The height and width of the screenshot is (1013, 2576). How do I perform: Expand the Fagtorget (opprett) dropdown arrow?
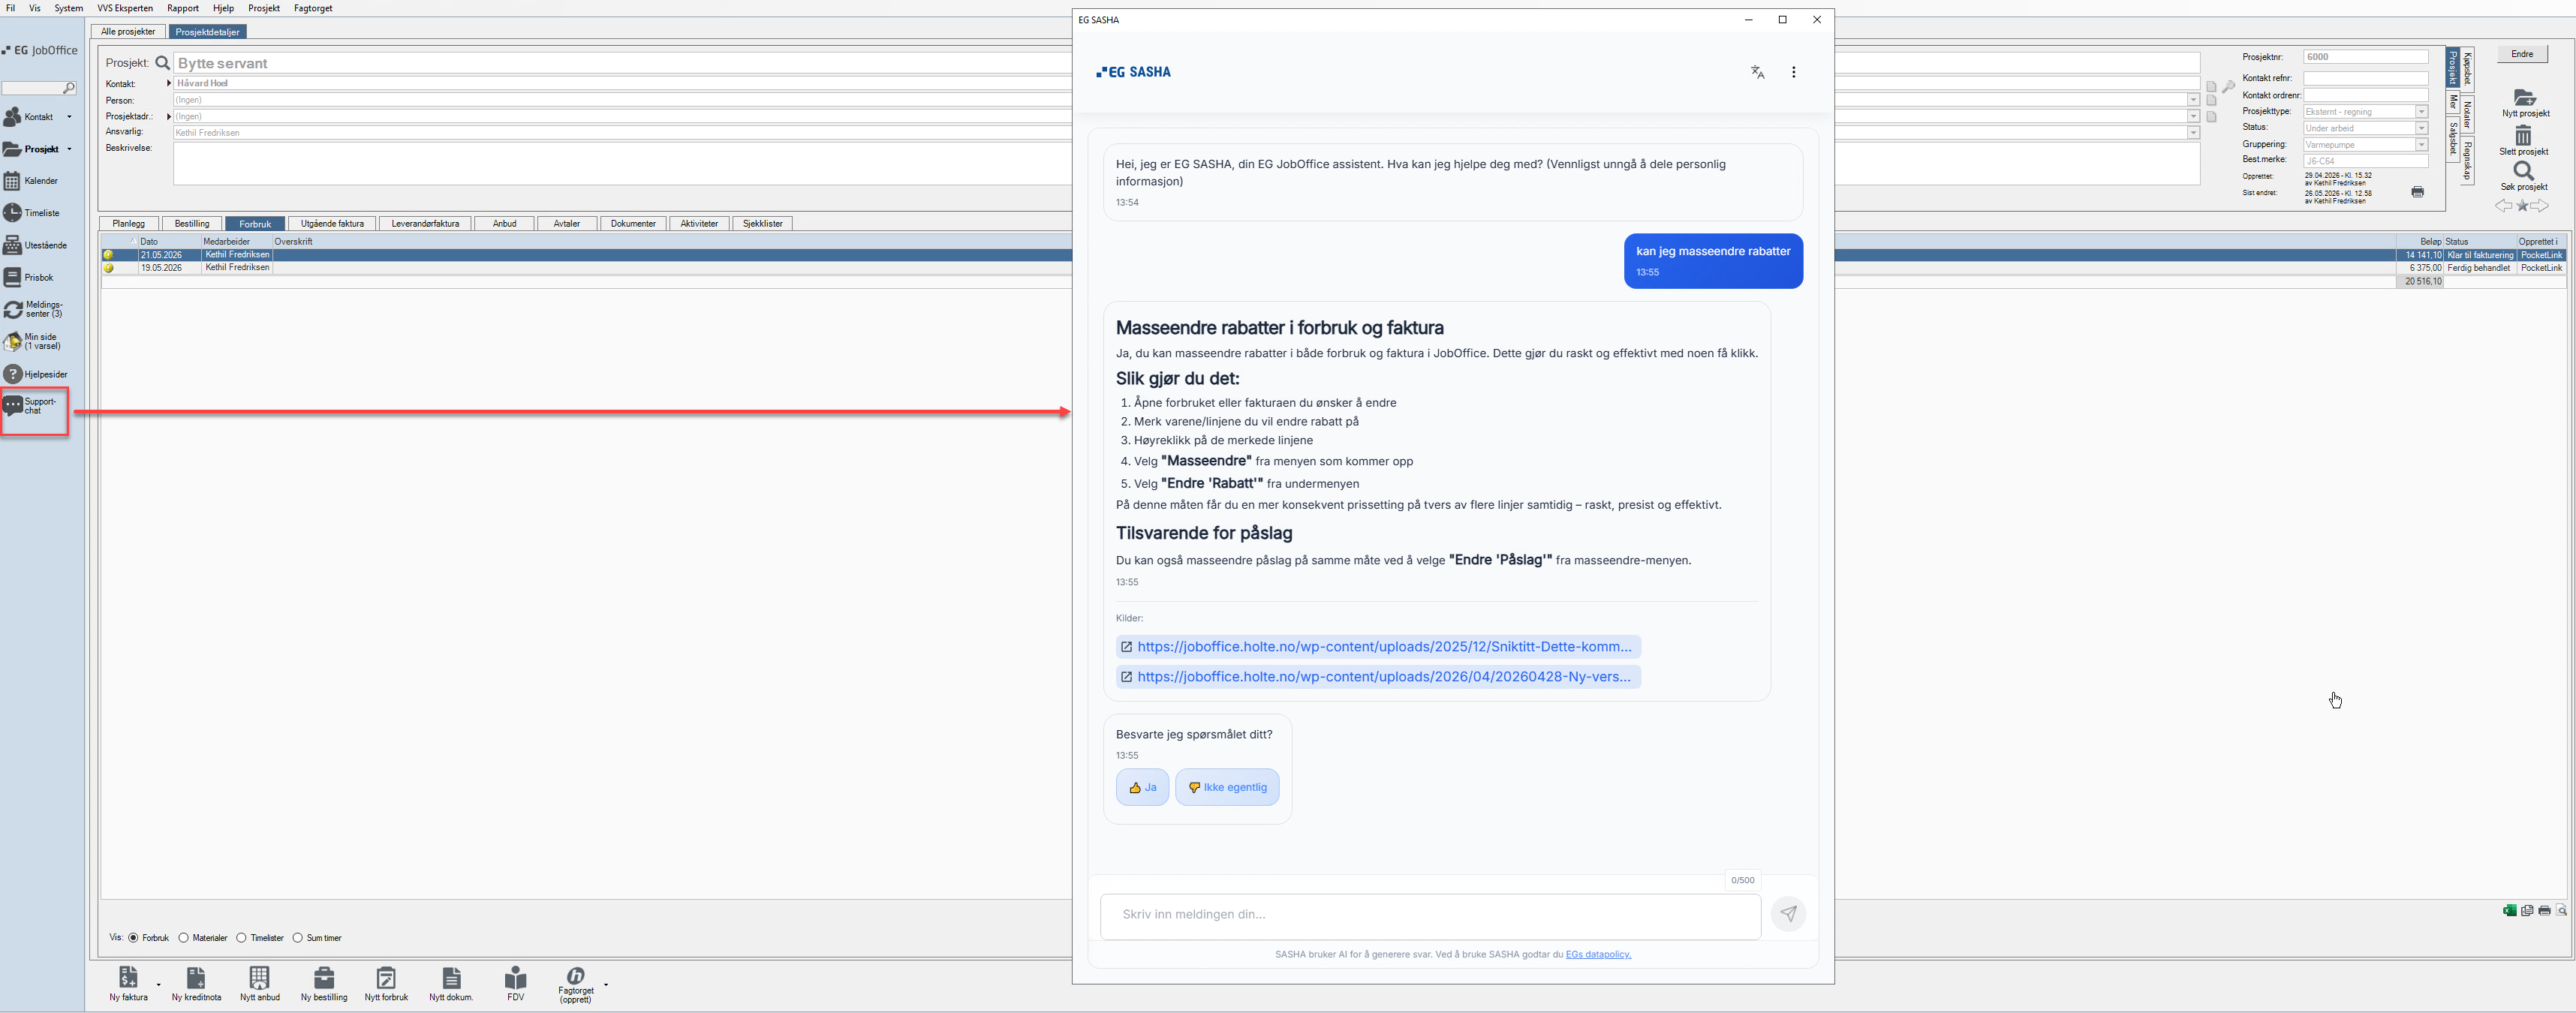pos(606,985)
